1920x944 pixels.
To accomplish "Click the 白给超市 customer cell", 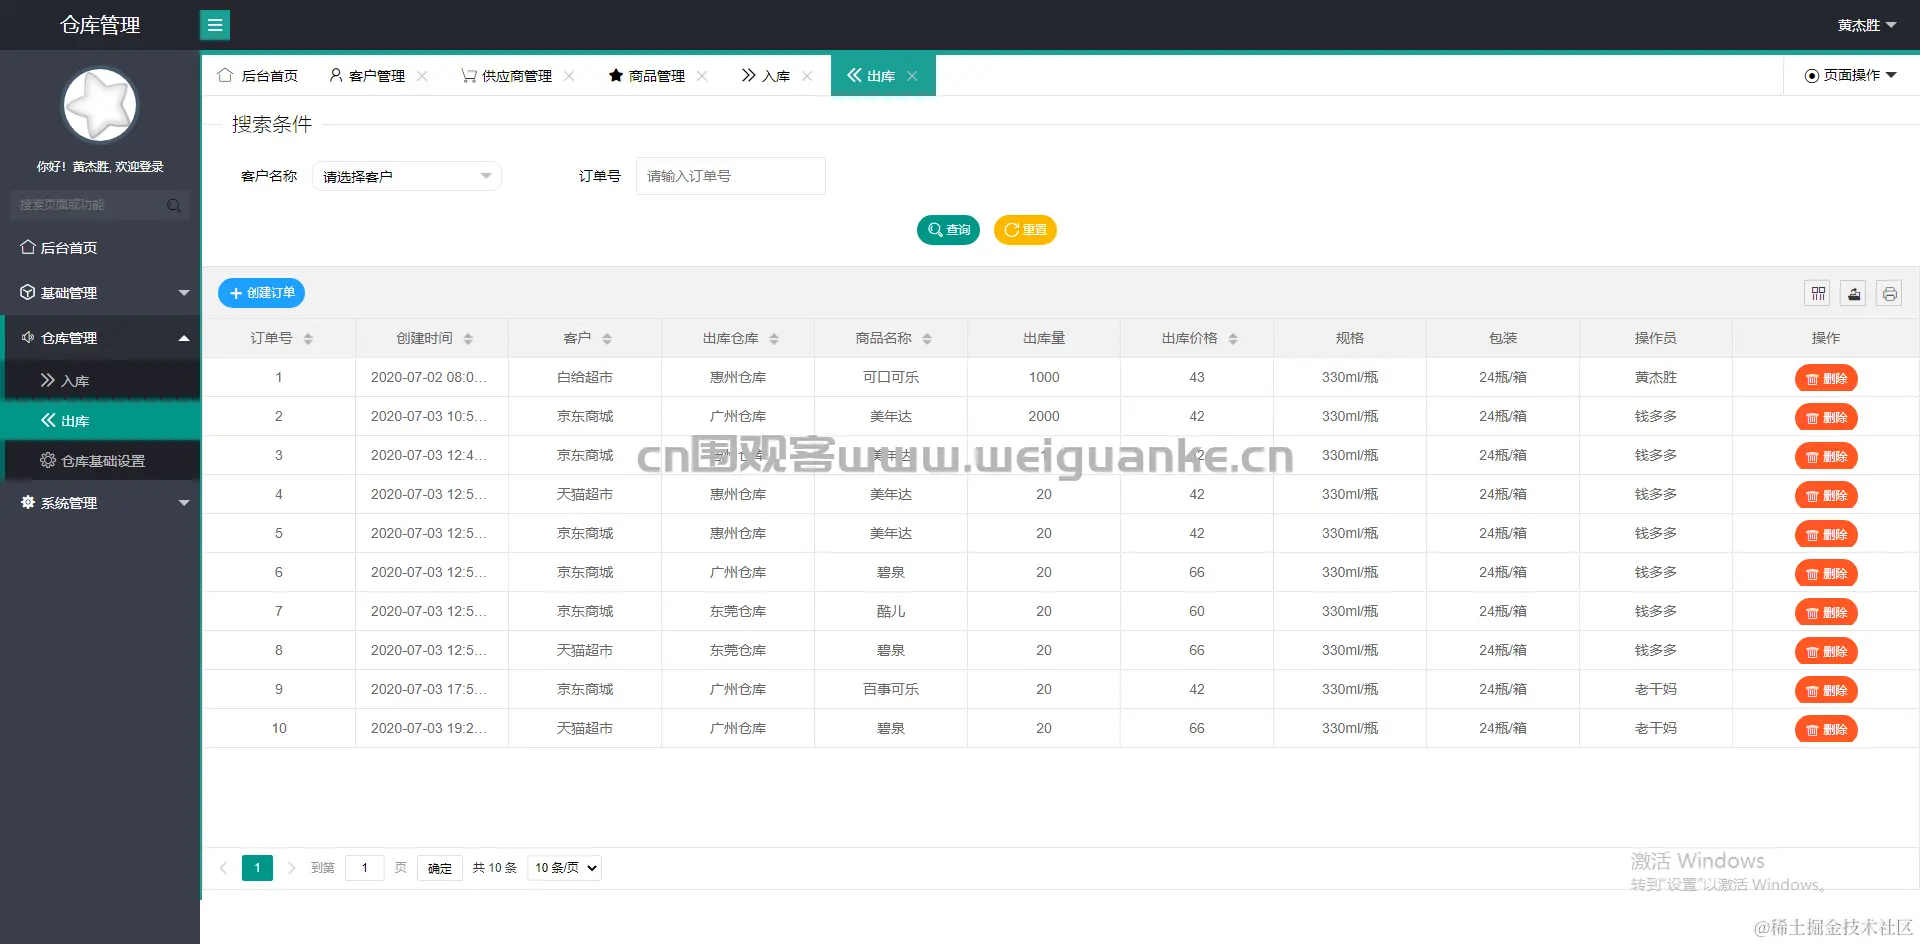I will coord(585,377).
